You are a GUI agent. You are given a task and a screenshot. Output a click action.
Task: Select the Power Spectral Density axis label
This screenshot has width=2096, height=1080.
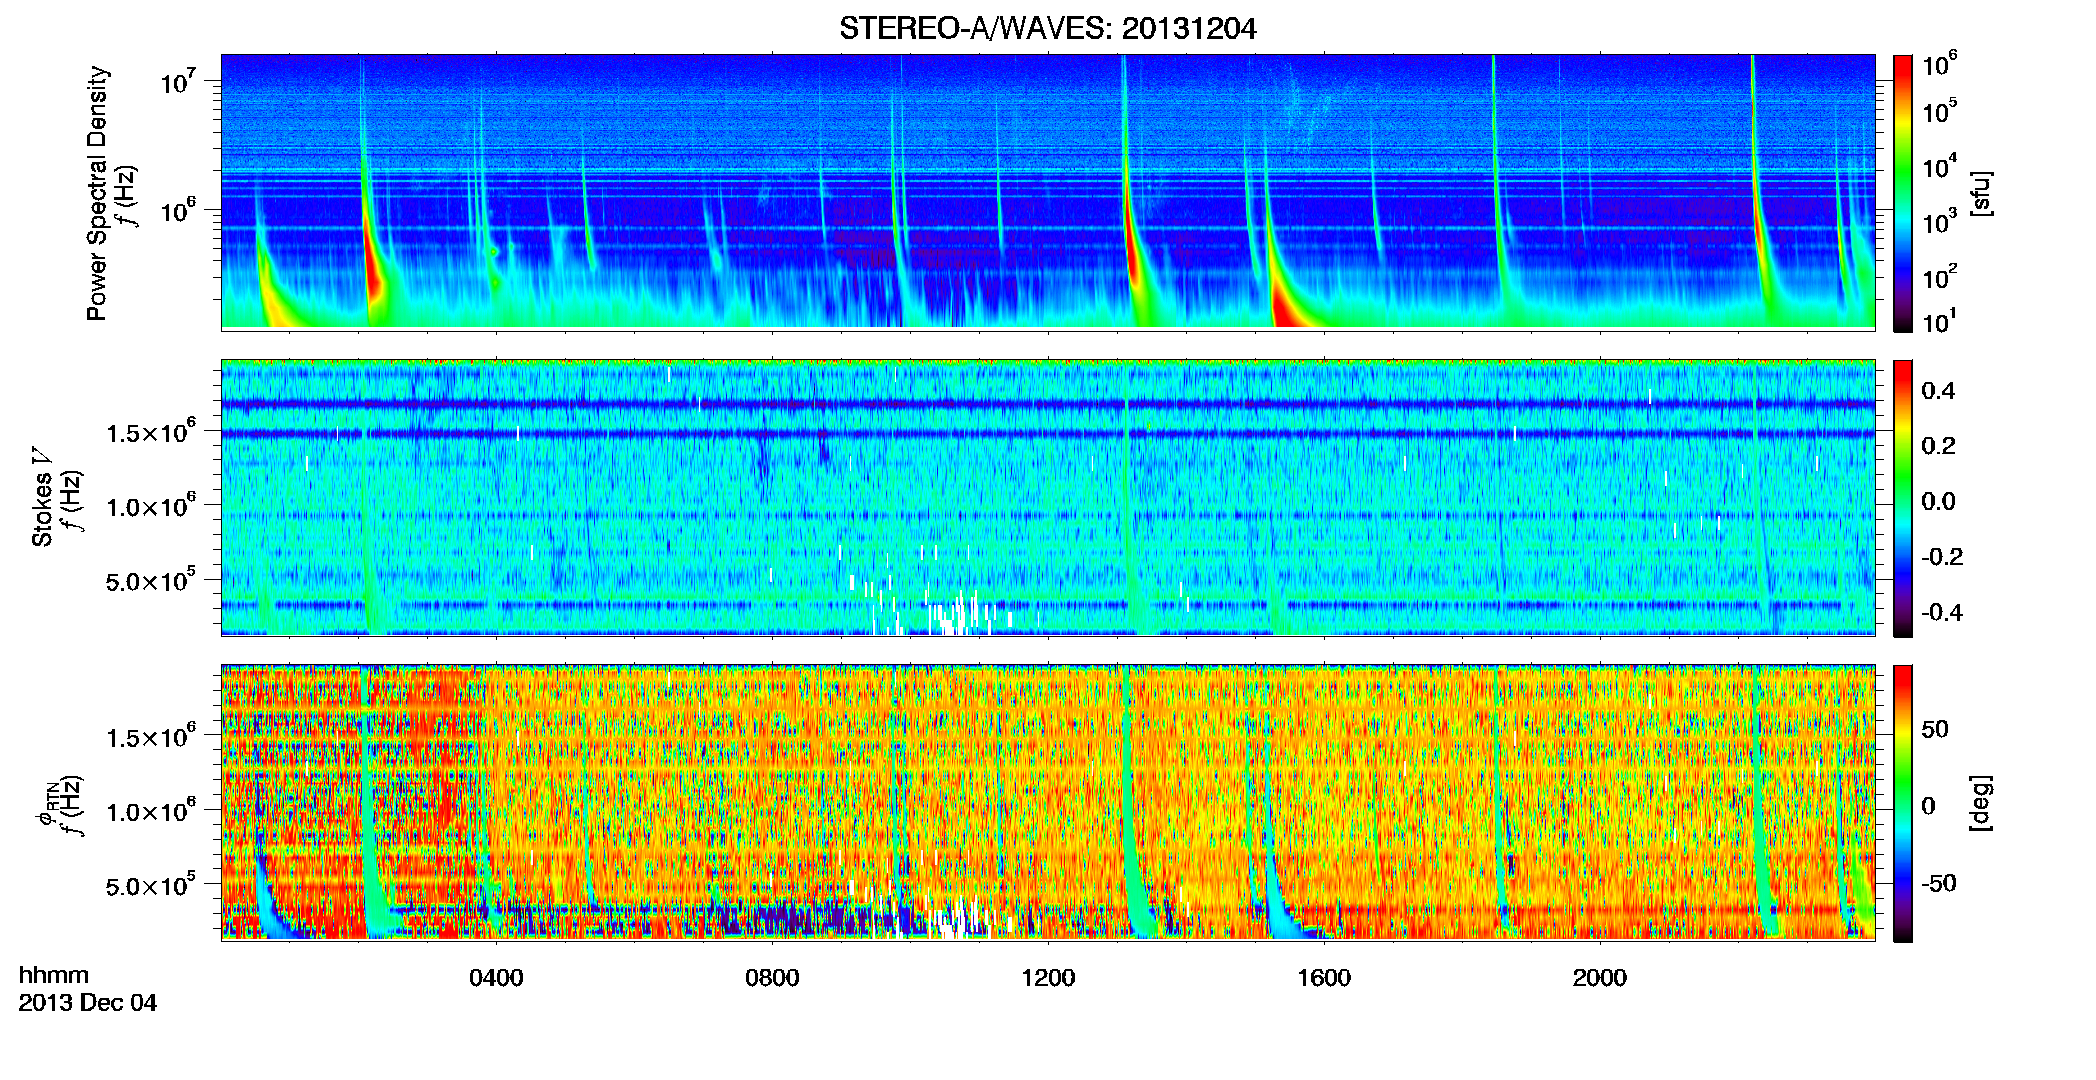pyautogui.click(x=97, y=193)
